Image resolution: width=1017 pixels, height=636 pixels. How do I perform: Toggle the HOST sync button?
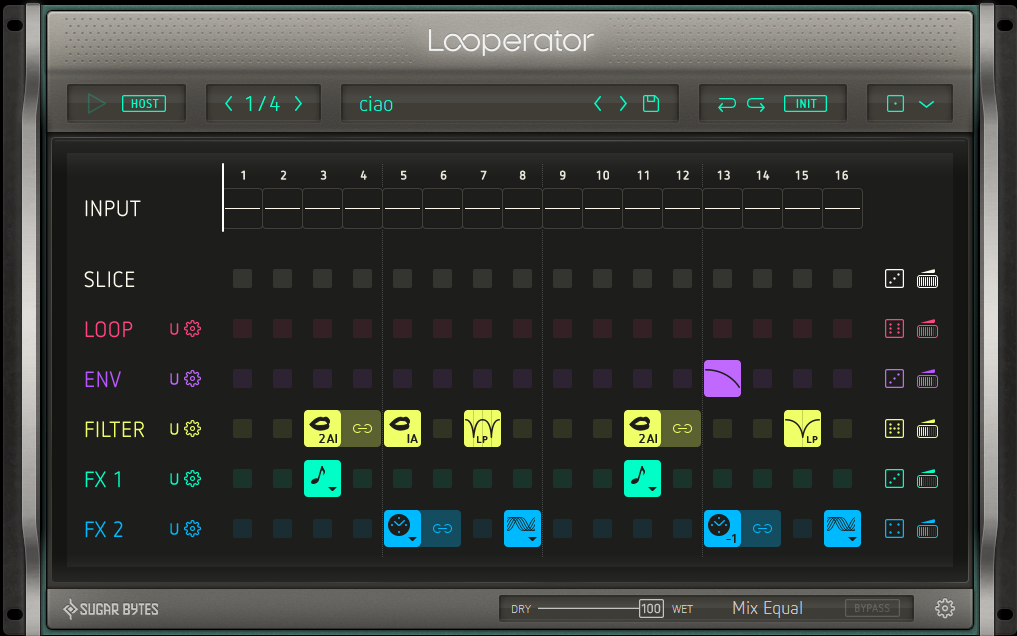(144, 103)
